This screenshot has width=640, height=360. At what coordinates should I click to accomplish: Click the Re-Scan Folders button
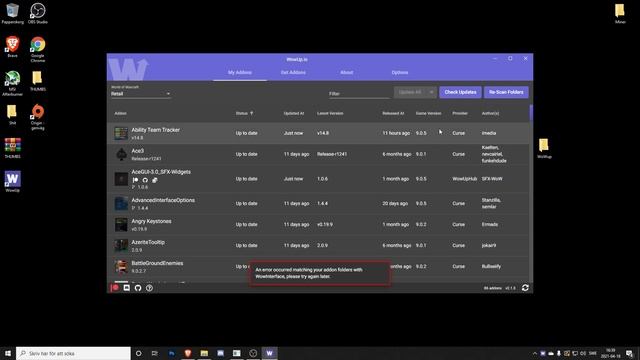tap(506, 92)
